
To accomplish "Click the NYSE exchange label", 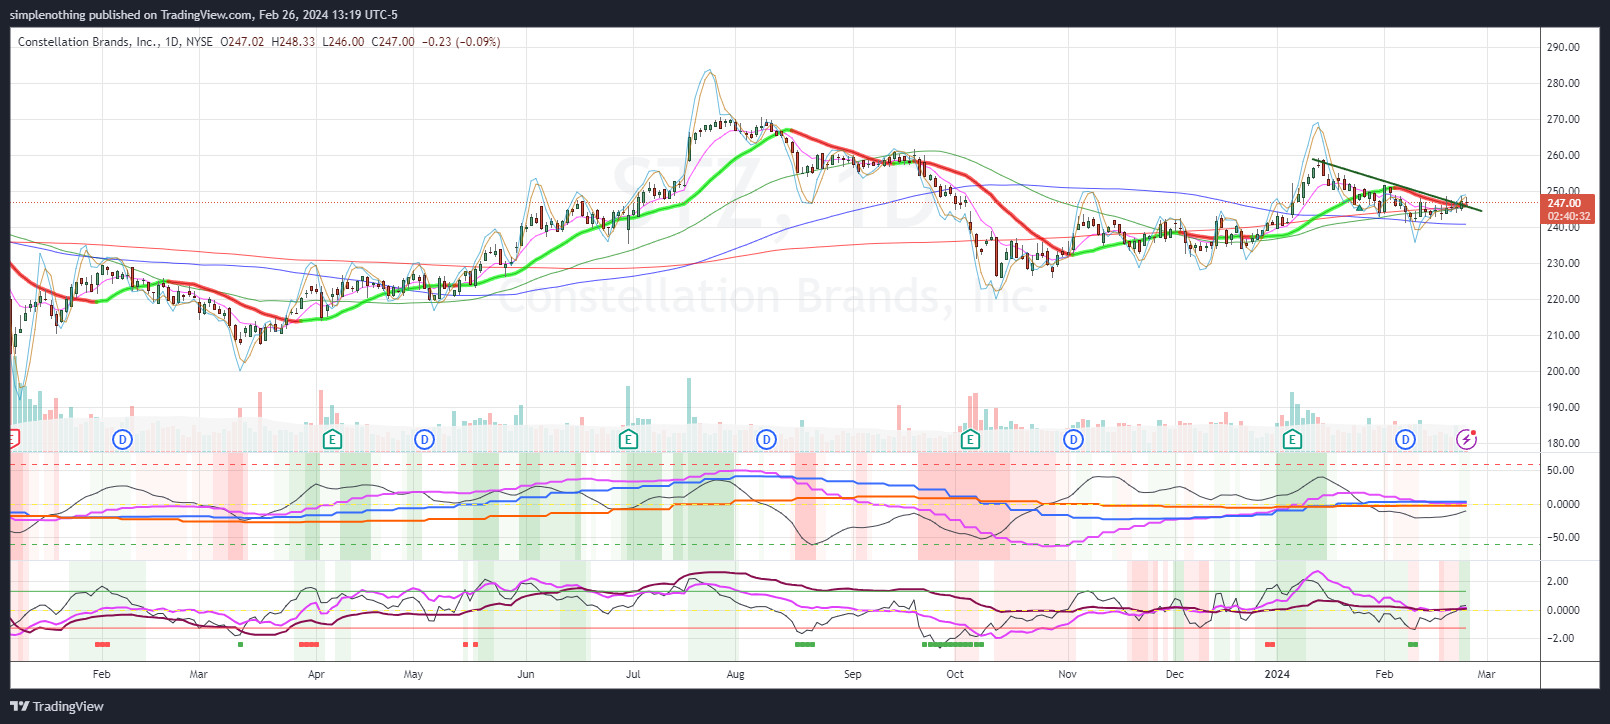I will (200, 42).
